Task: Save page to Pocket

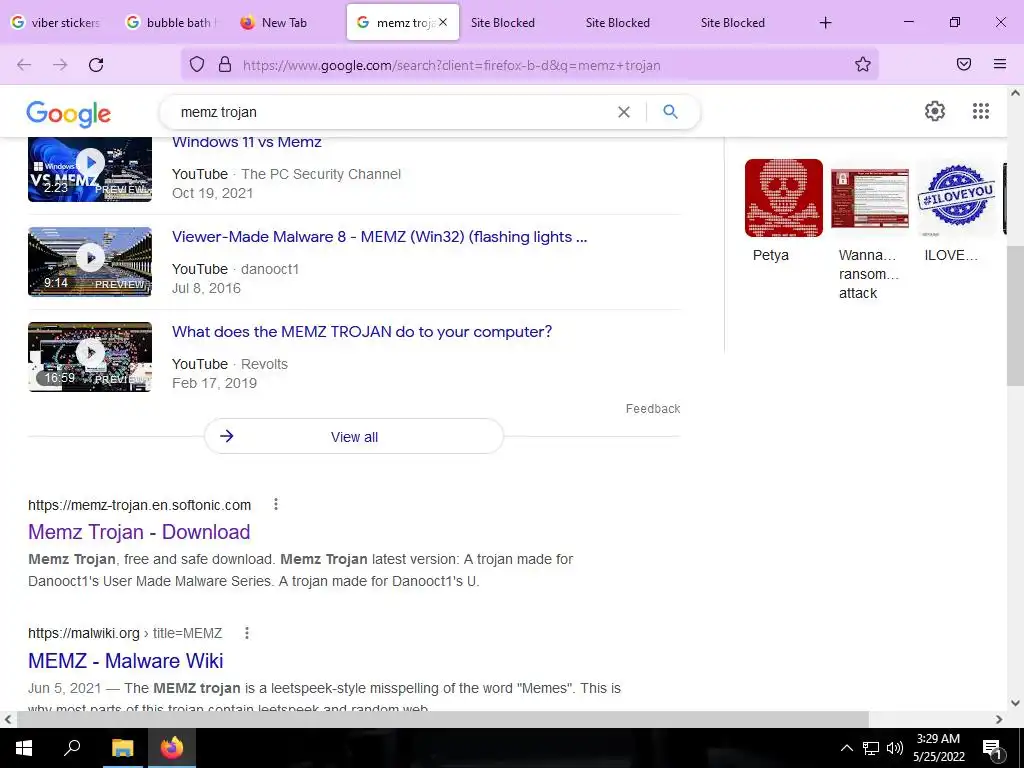Action: pos(964,64)
